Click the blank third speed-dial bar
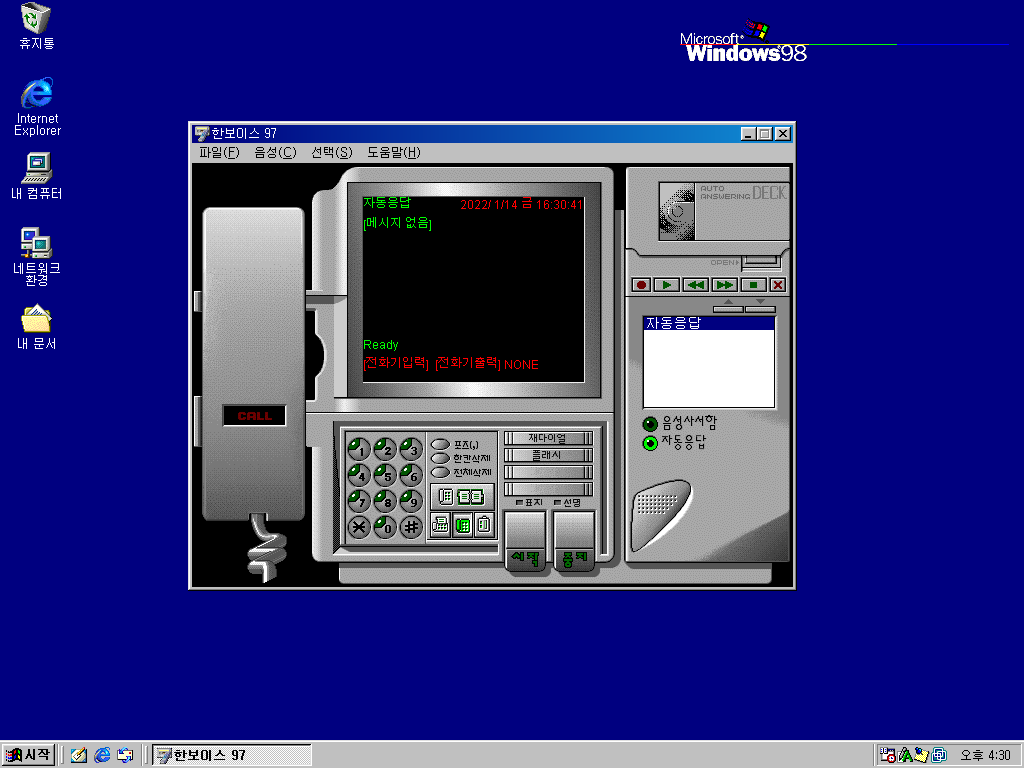 tap(548, 472)
